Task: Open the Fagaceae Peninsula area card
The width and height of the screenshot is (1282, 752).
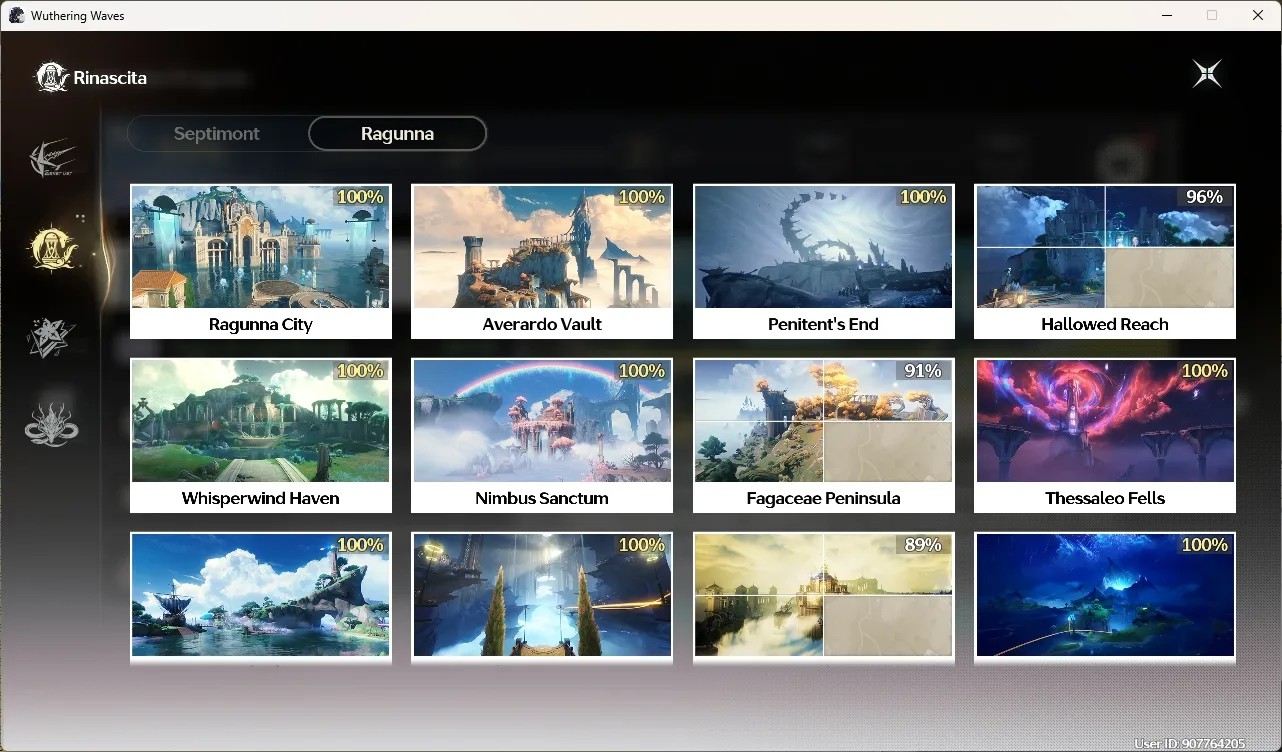Action: (824, 436)
